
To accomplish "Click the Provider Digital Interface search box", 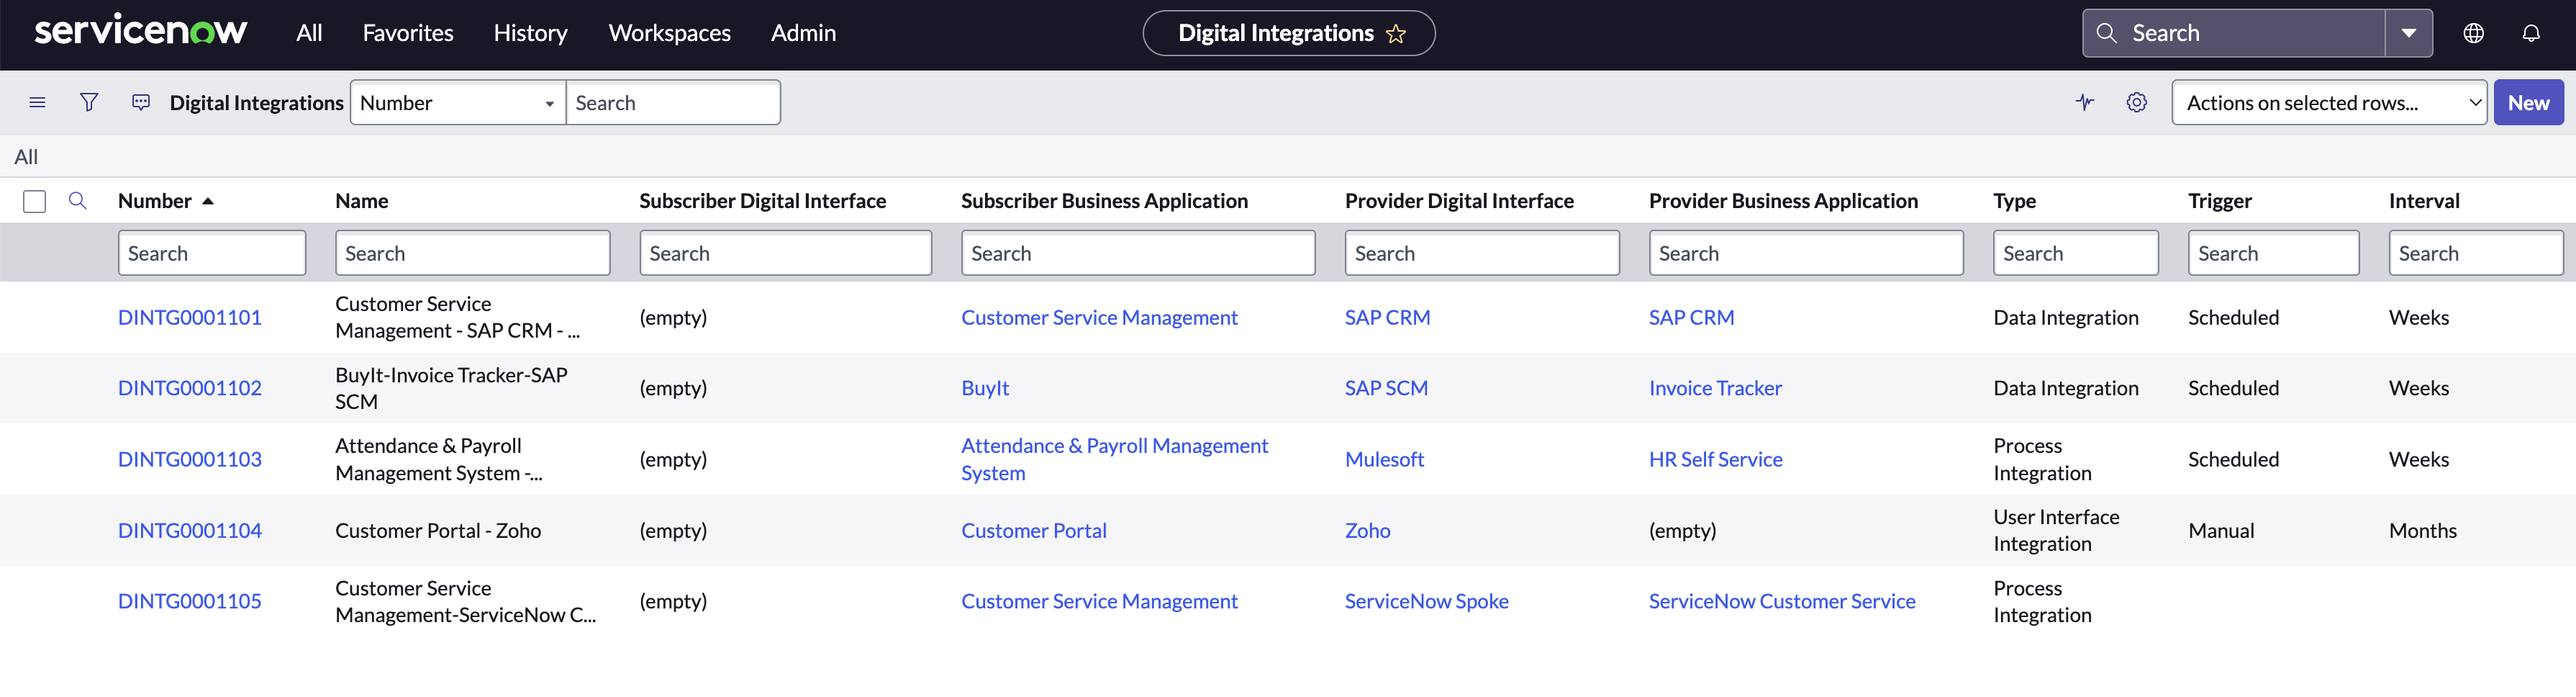I will pos(1482,253).
